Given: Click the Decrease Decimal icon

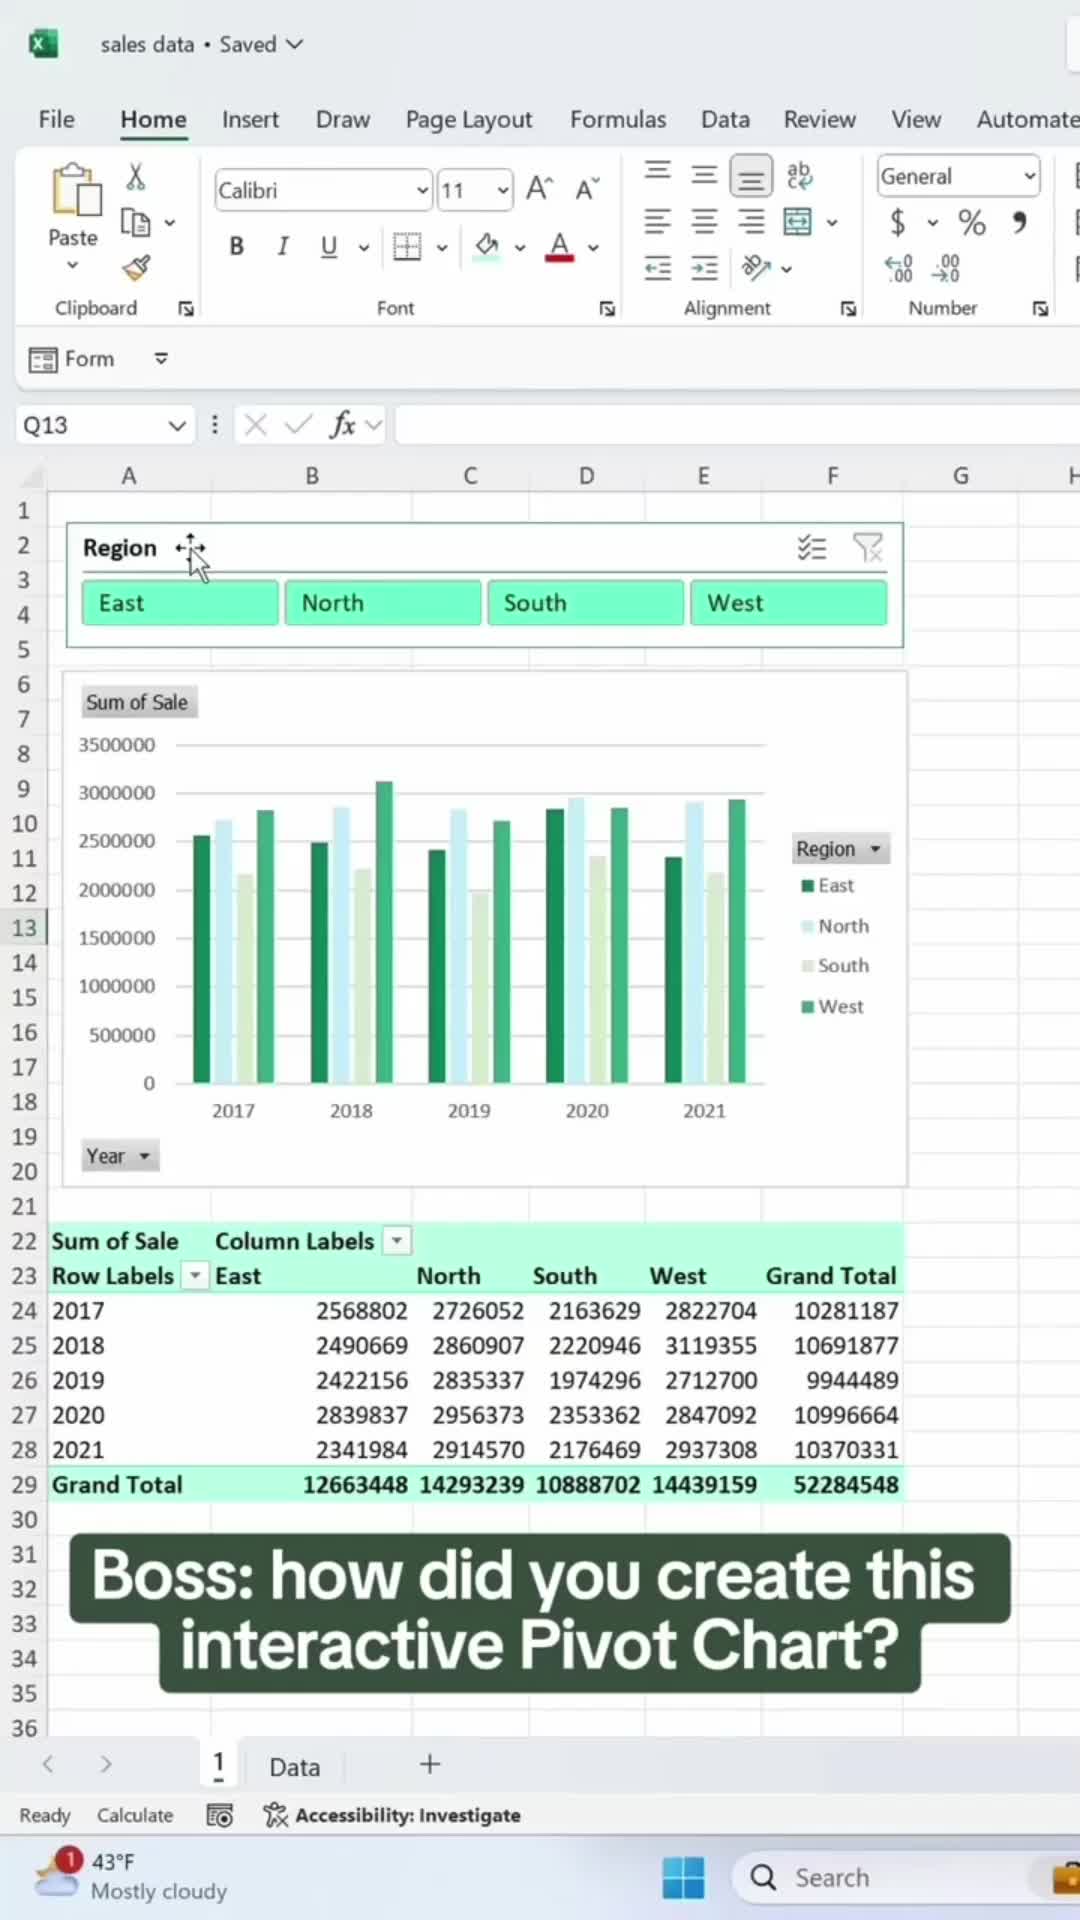Looking at the screenshot, I should (x=945, y=268).
